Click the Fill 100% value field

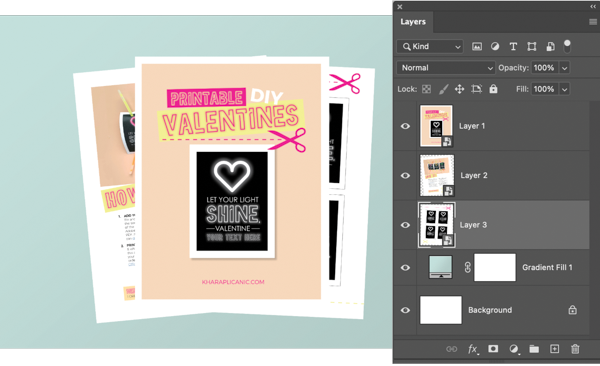click(x=544, y=89)
